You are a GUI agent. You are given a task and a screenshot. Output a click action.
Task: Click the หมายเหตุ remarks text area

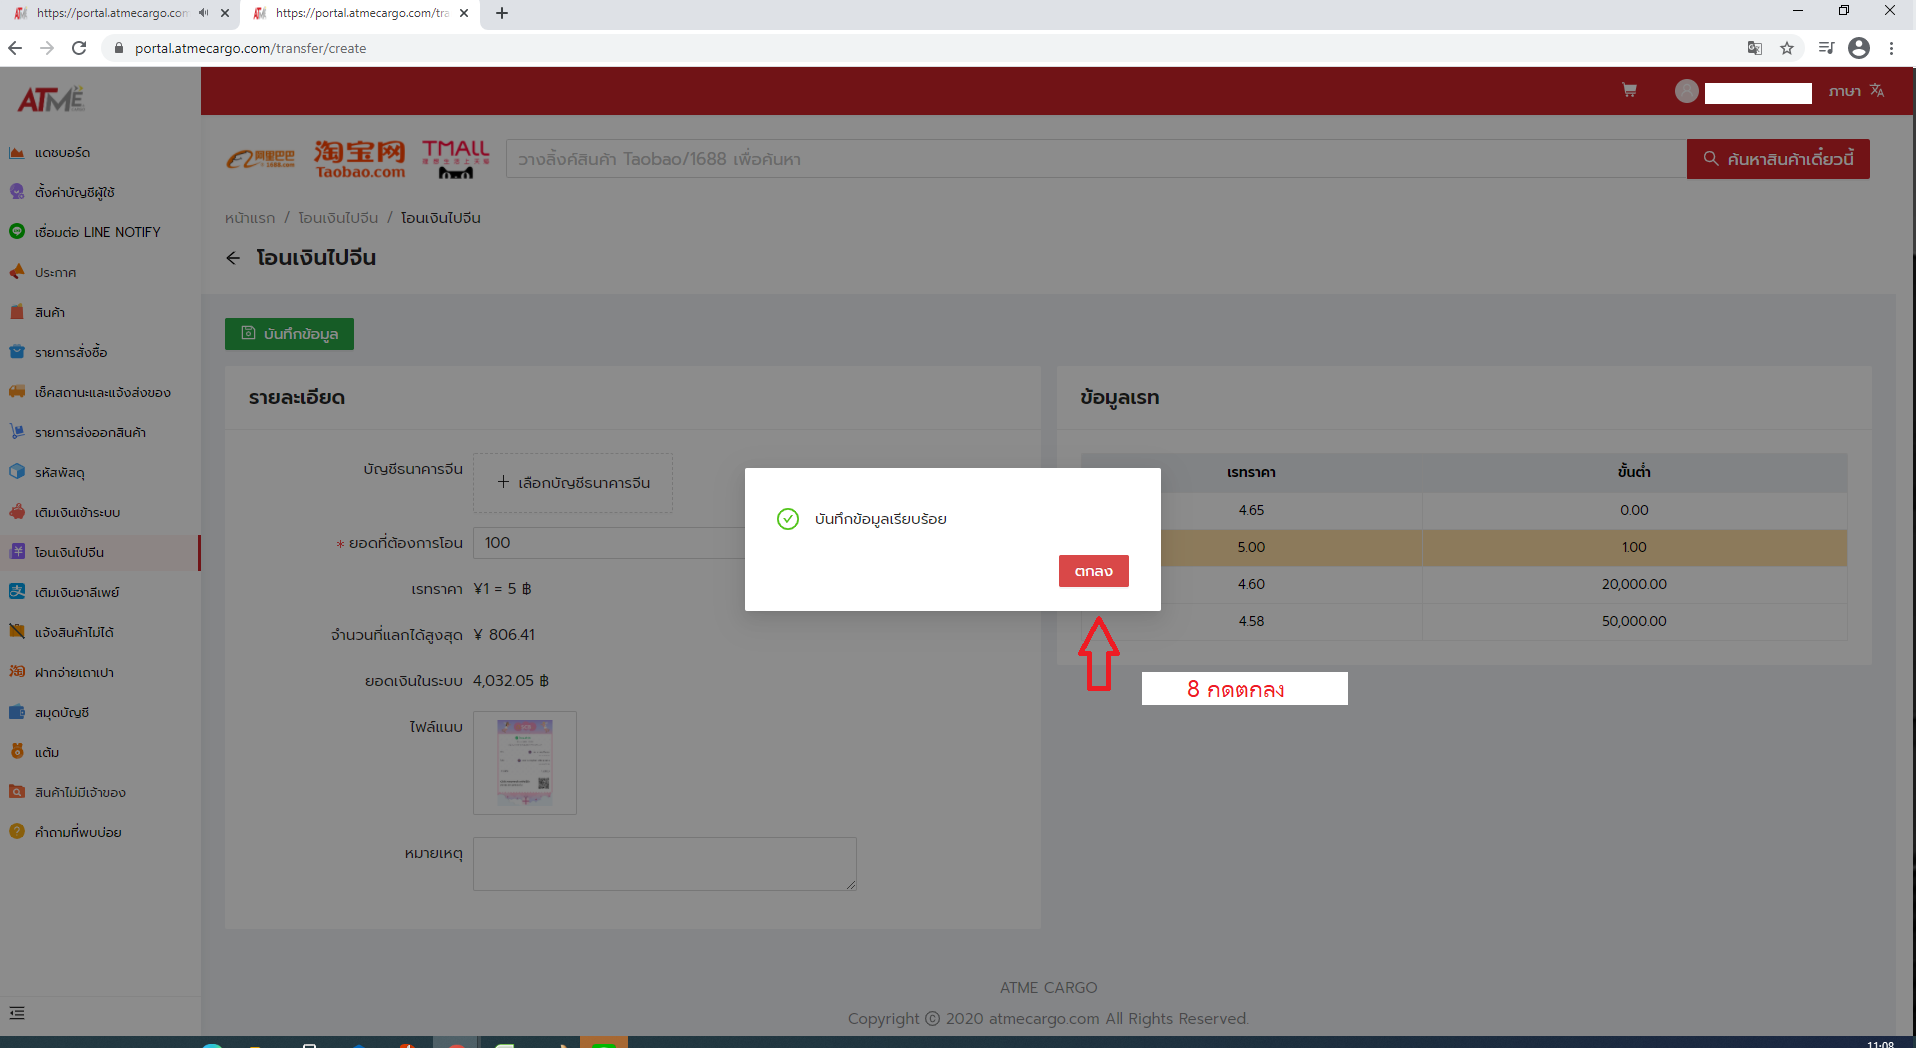tap(664, 863)
